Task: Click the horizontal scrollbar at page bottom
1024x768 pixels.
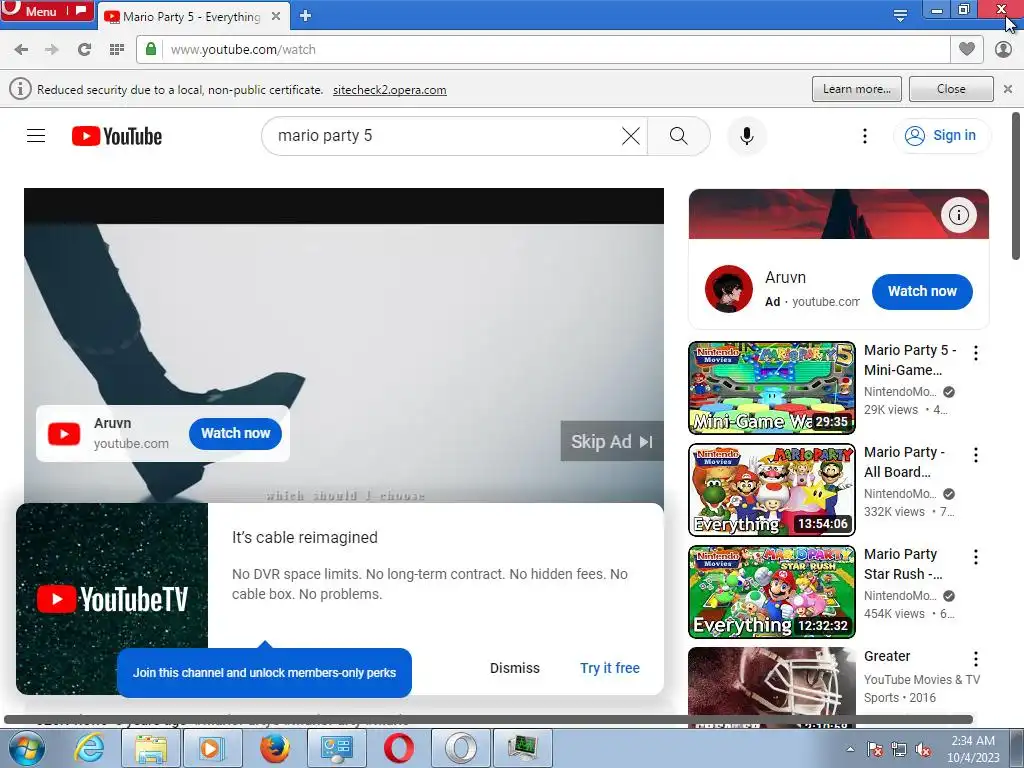Action: pyautogui.click(x=488, y=720)
